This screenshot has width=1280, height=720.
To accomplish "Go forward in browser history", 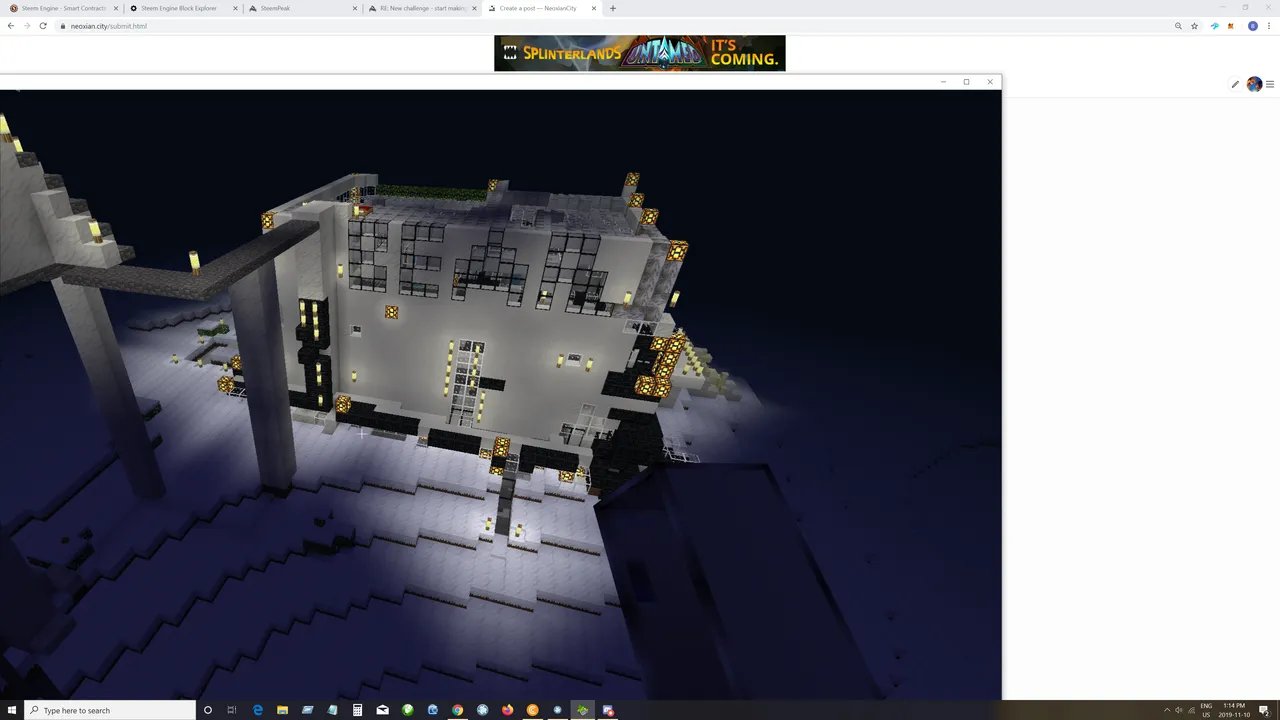I will (26, 26).
